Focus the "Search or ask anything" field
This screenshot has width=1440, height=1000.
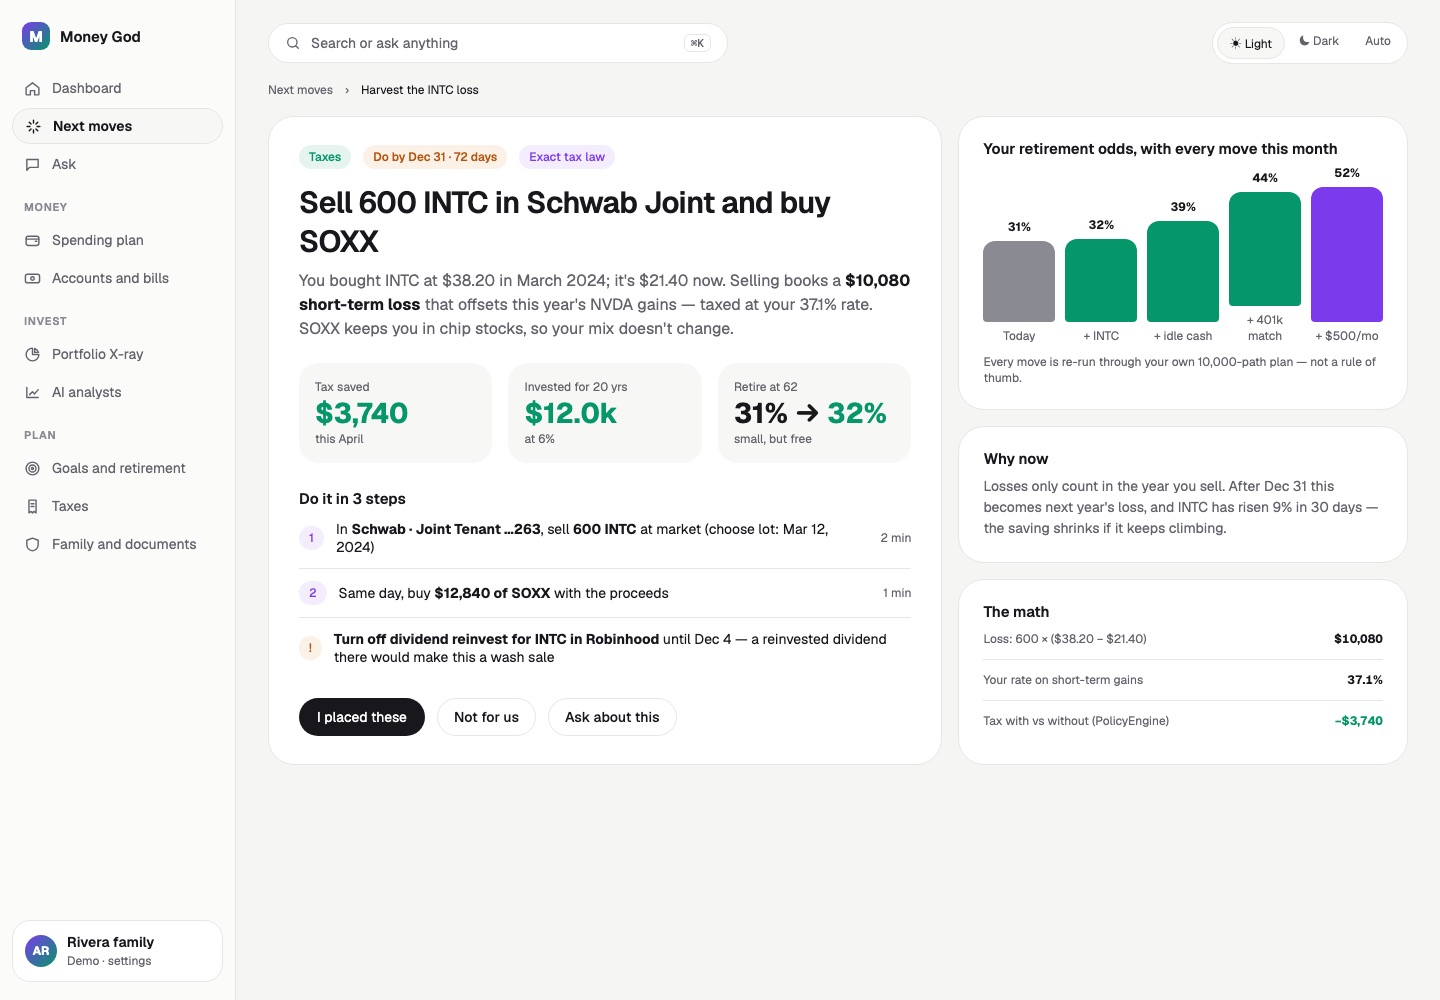pyautogui.click(x=497, y=43)
